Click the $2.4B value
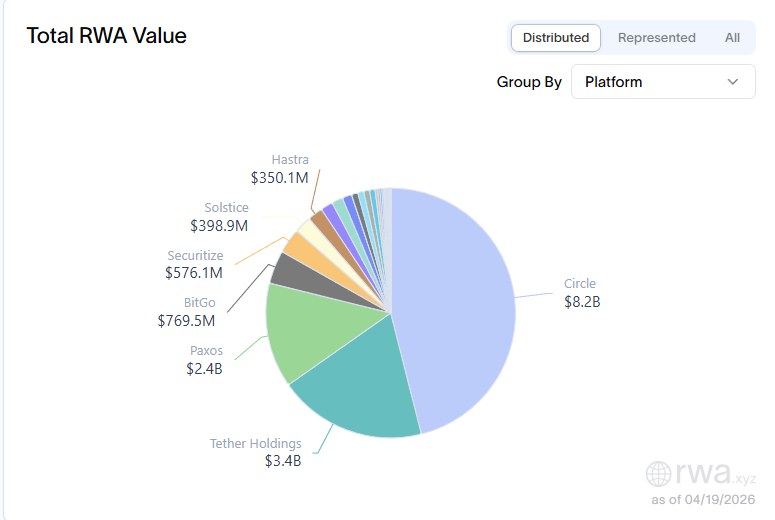Image resolution: width=775 pixels, height=520 pixels. 204,369
